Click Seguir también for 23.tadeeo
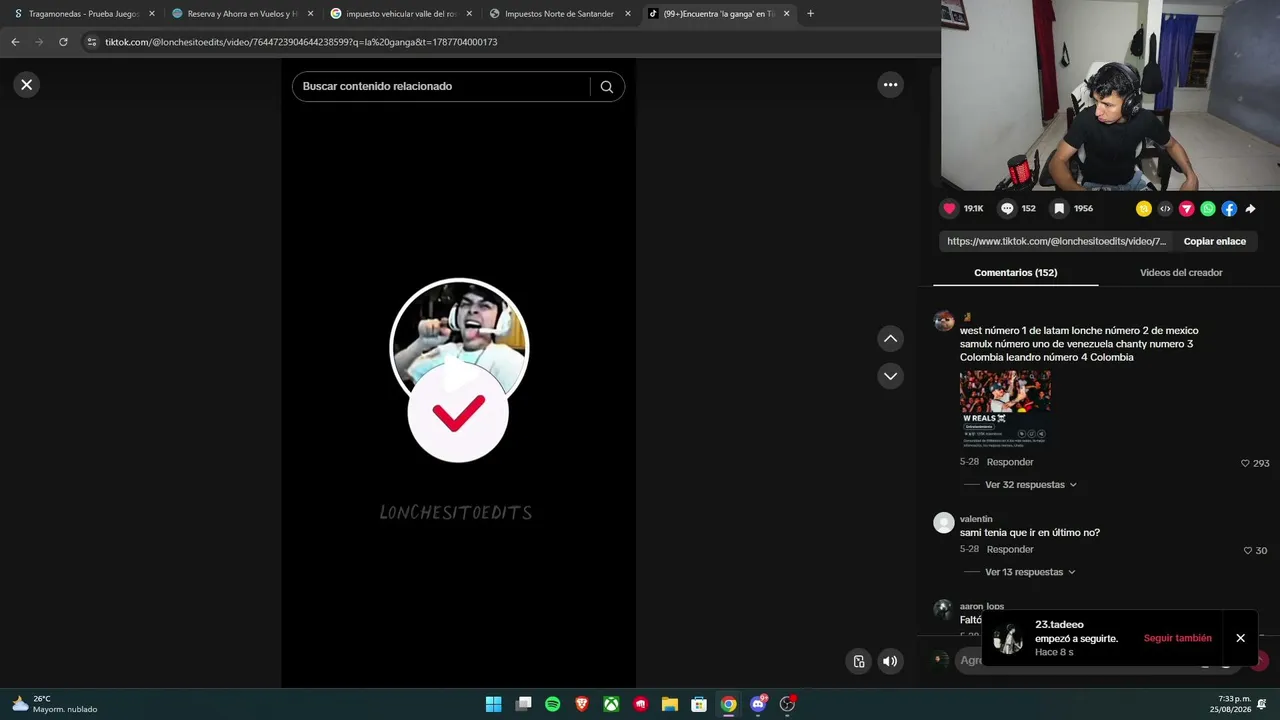Viewport: 1280px width, 720px height. (1177, 638)
